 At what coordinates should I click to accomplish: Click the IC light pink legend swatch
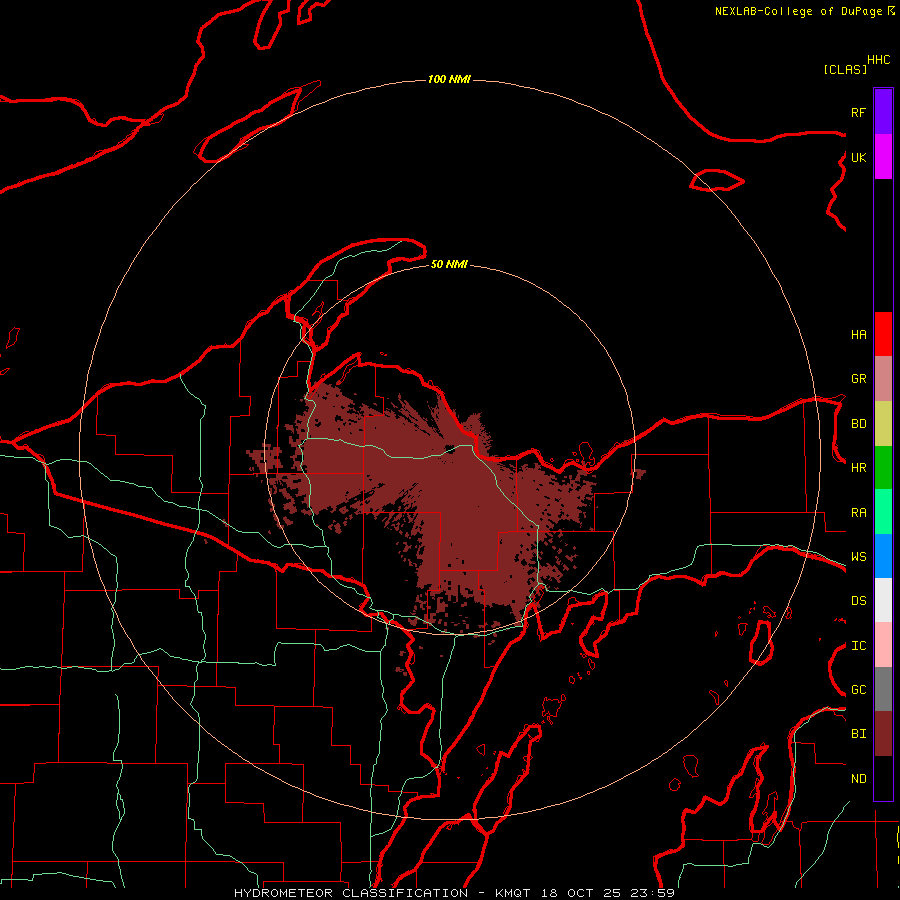coord(883,645)
